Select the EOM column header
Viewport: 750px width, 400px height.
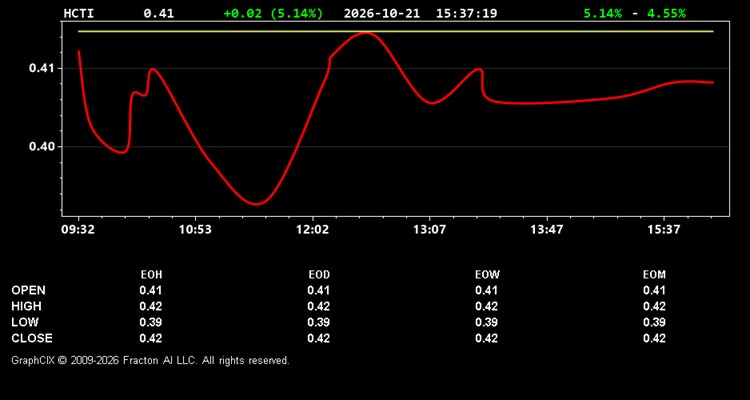pyautogui.click(x=654, y=275)
